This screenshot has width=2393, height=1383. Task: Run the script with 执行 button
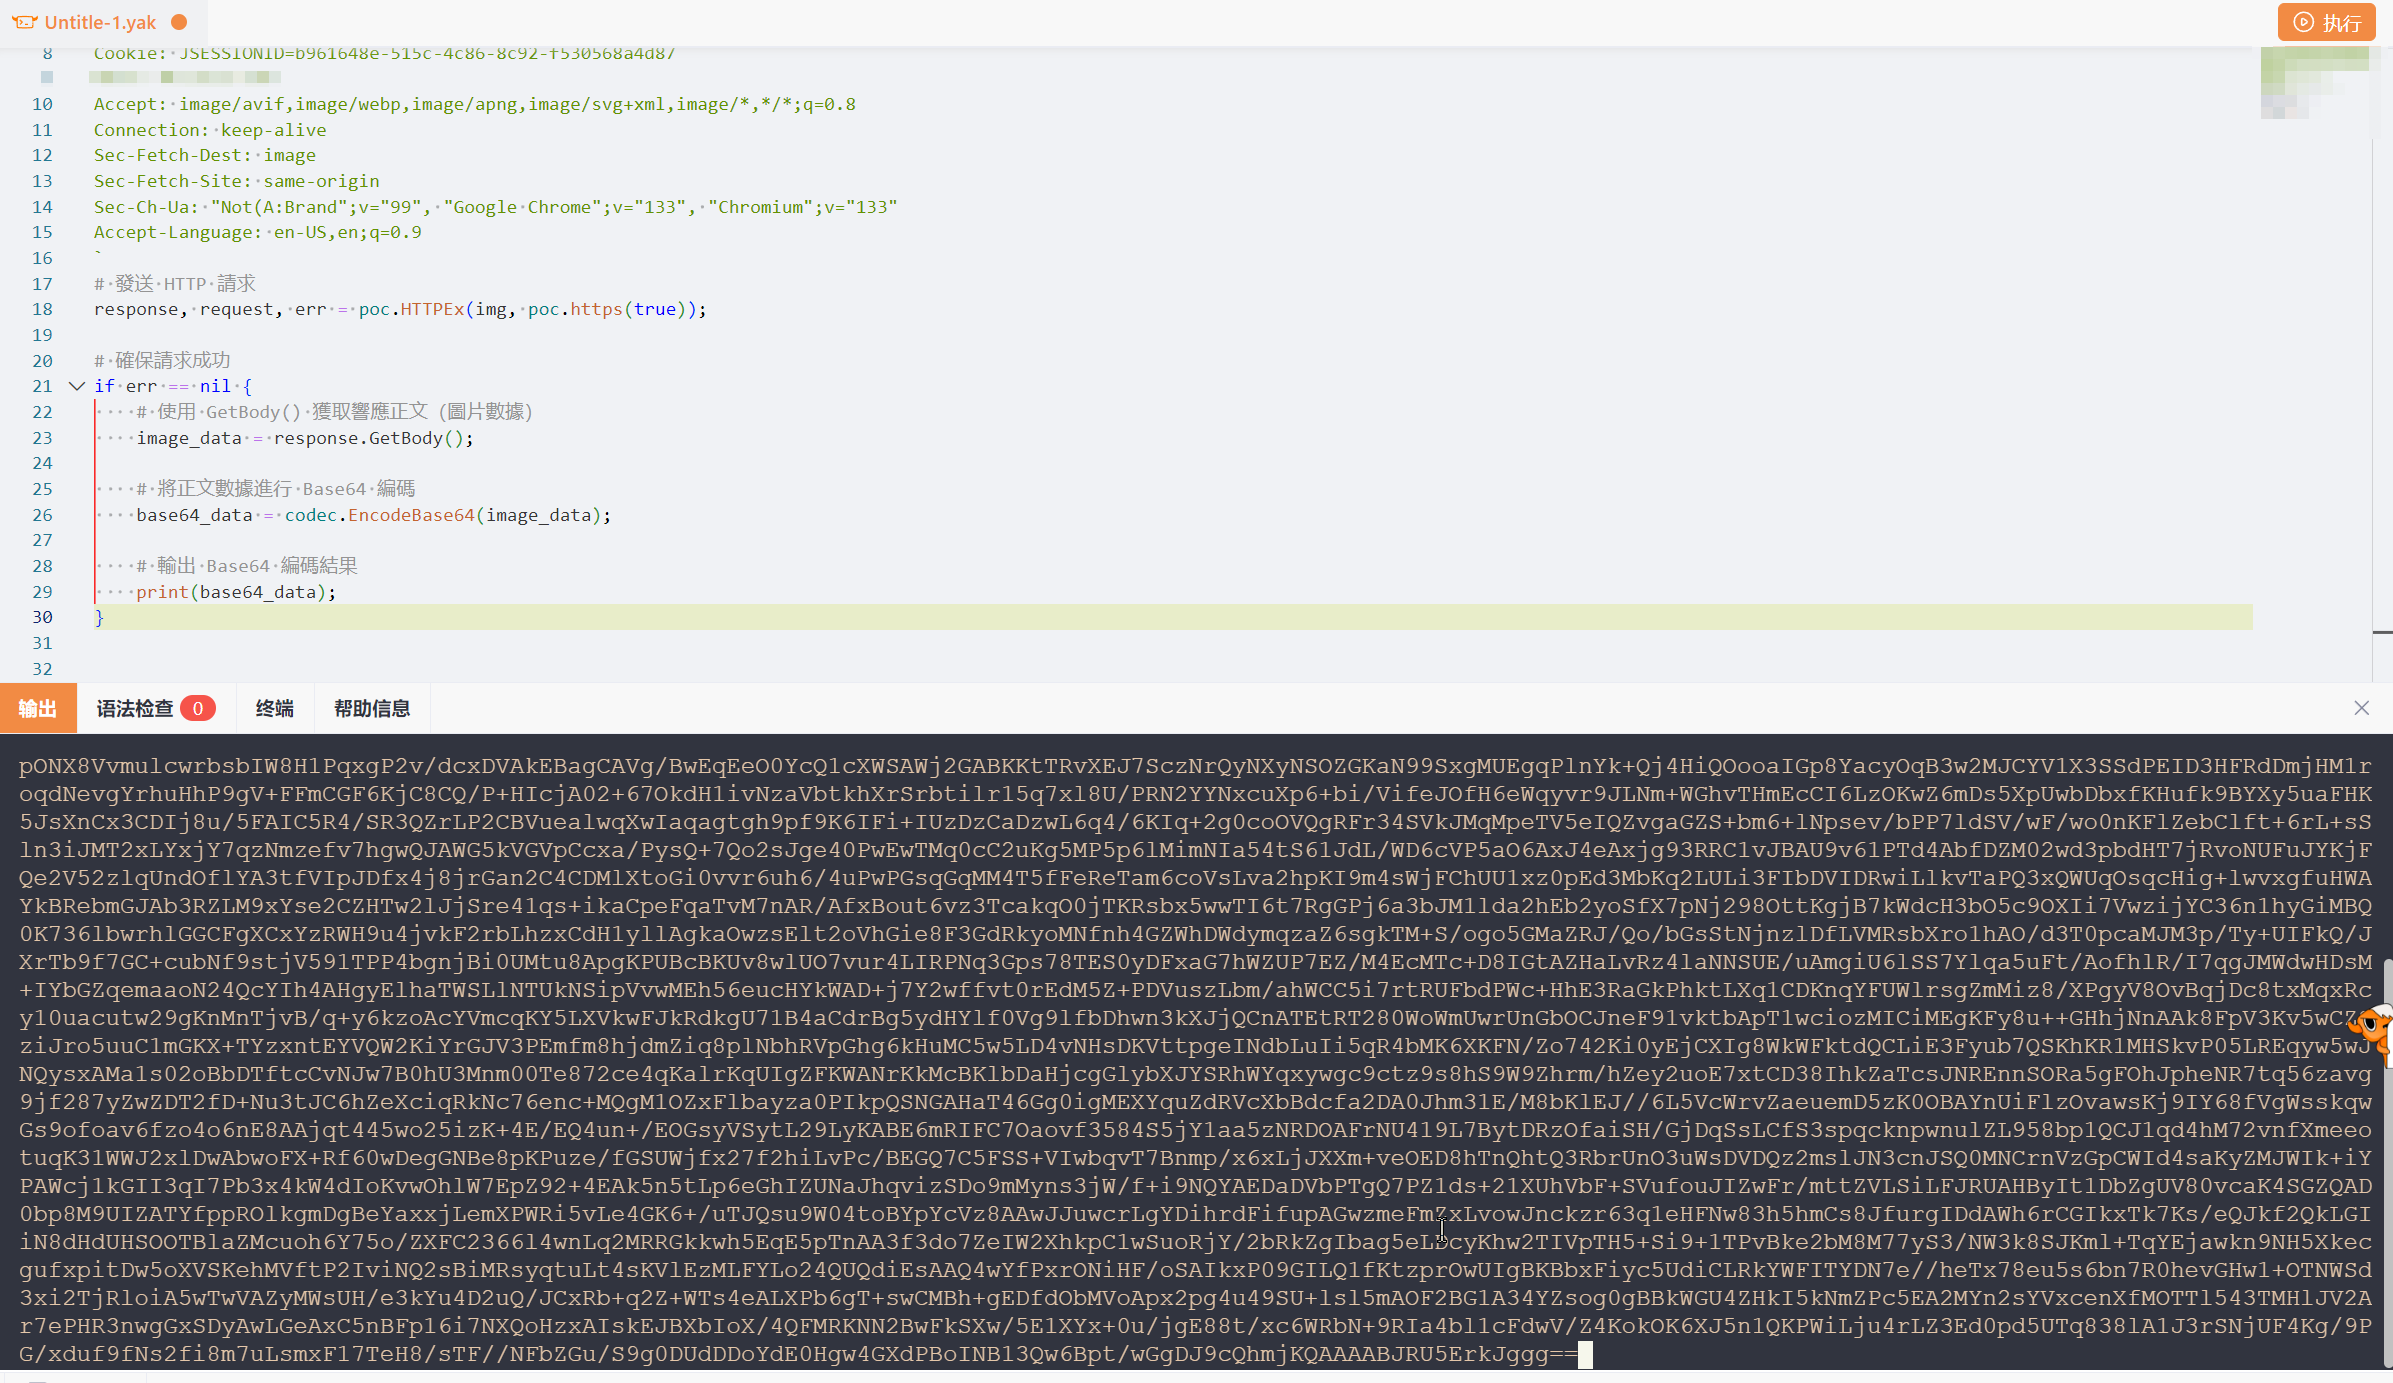point(2326,22)
